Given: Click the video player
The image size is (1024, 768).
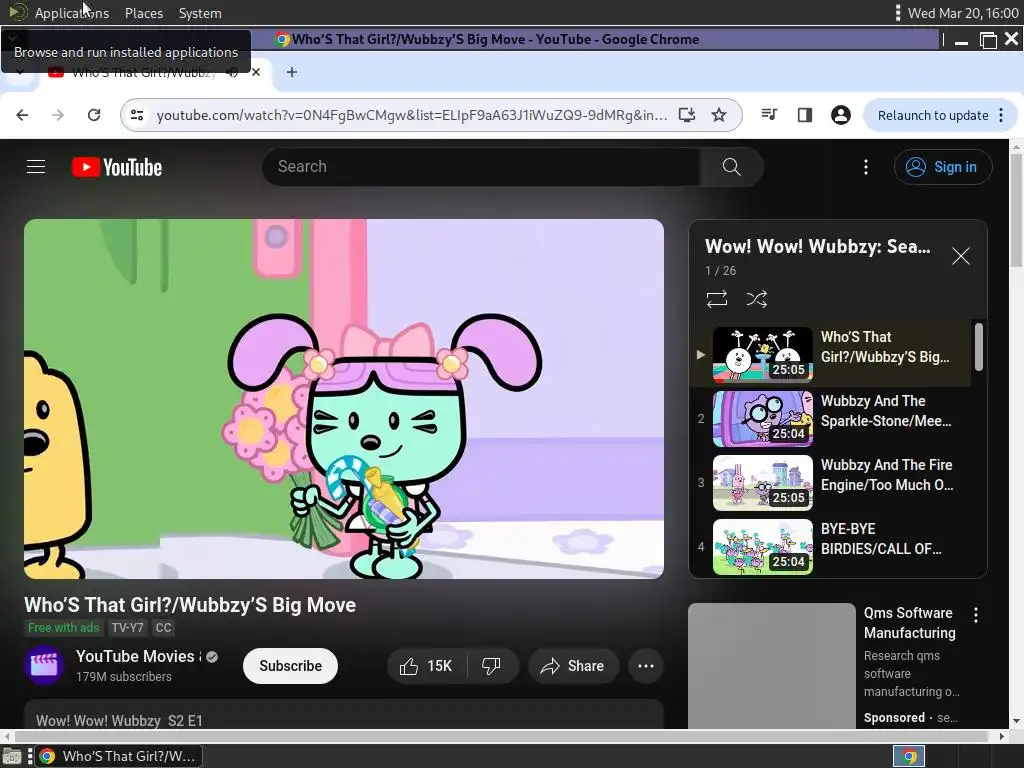Looking at the screenshot, I should click(x=344, y=398).
